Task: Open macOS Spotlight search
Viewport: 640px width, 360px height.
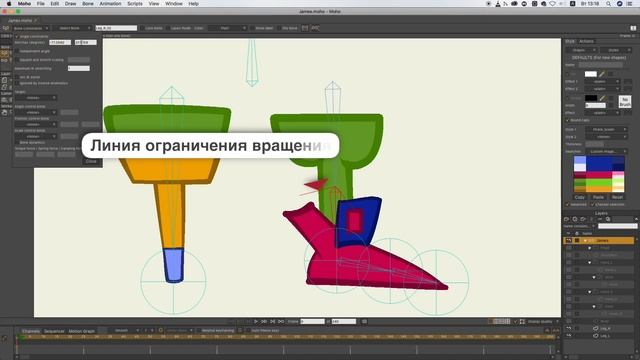Action: [x=609, y=4]
